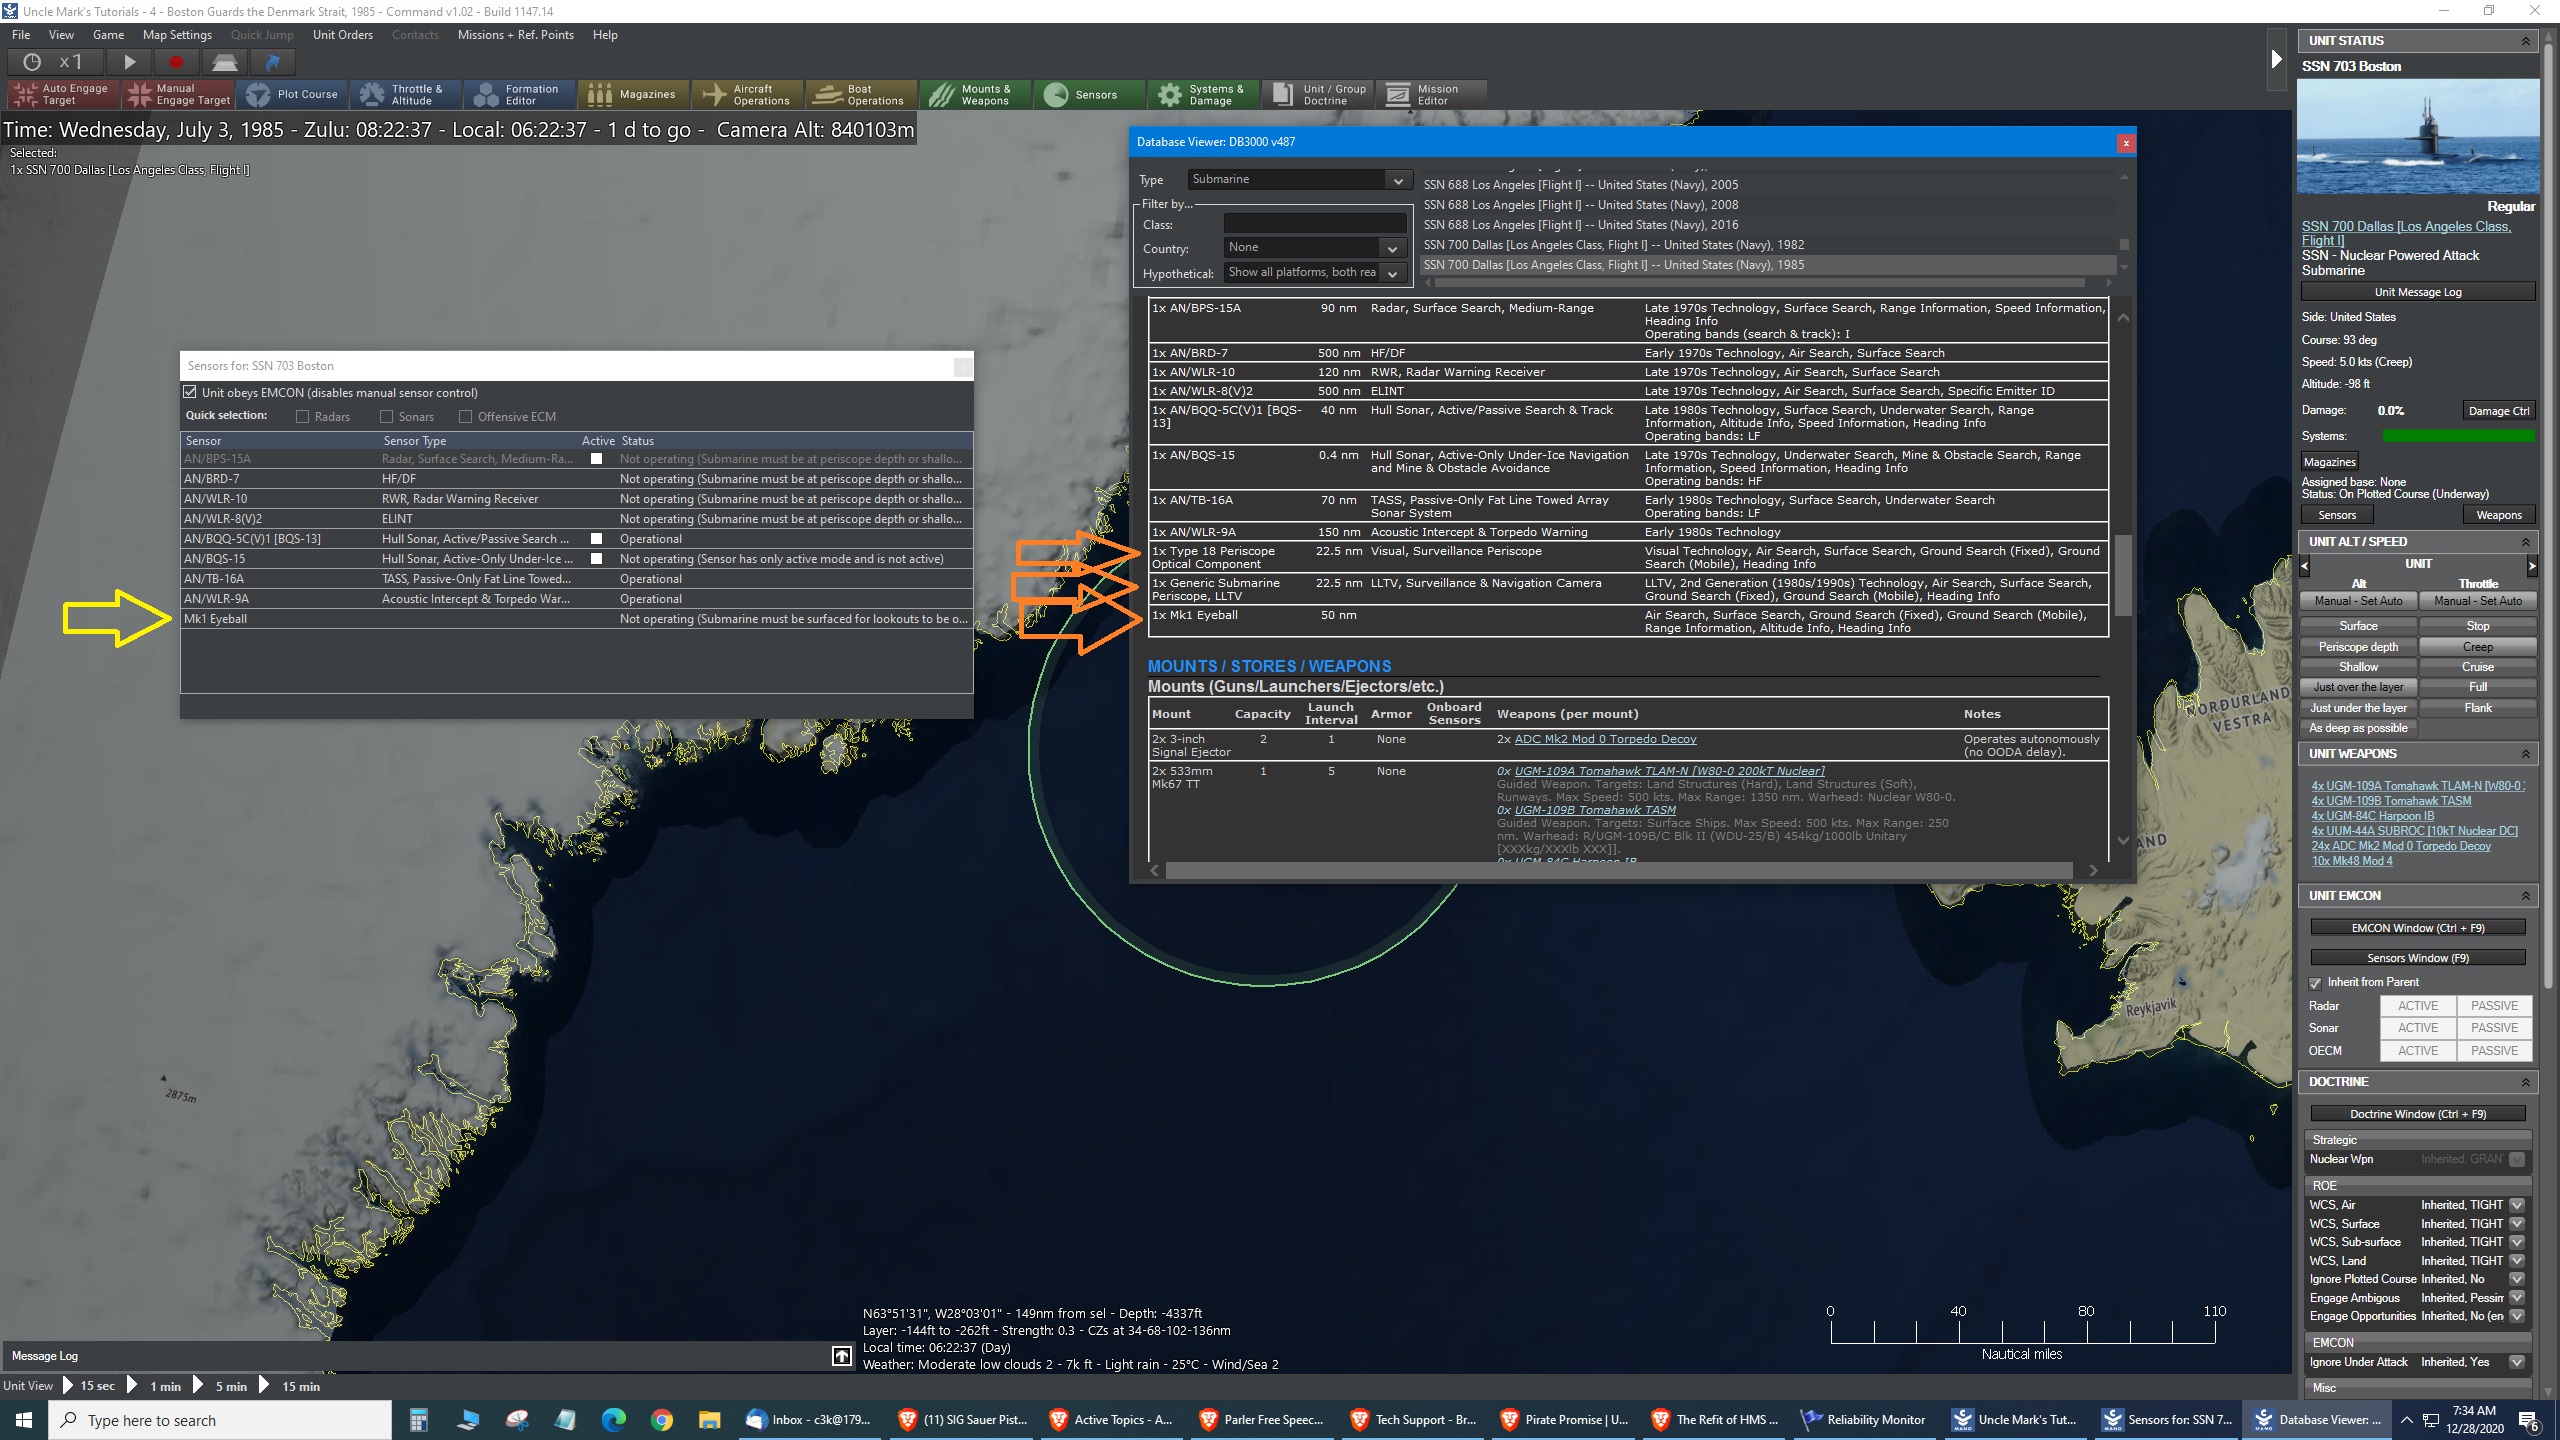This screenshot has height=1440, width=2560.
Task: Open Ignore Plotted Course dropdown
Action: [2517, 1279]
